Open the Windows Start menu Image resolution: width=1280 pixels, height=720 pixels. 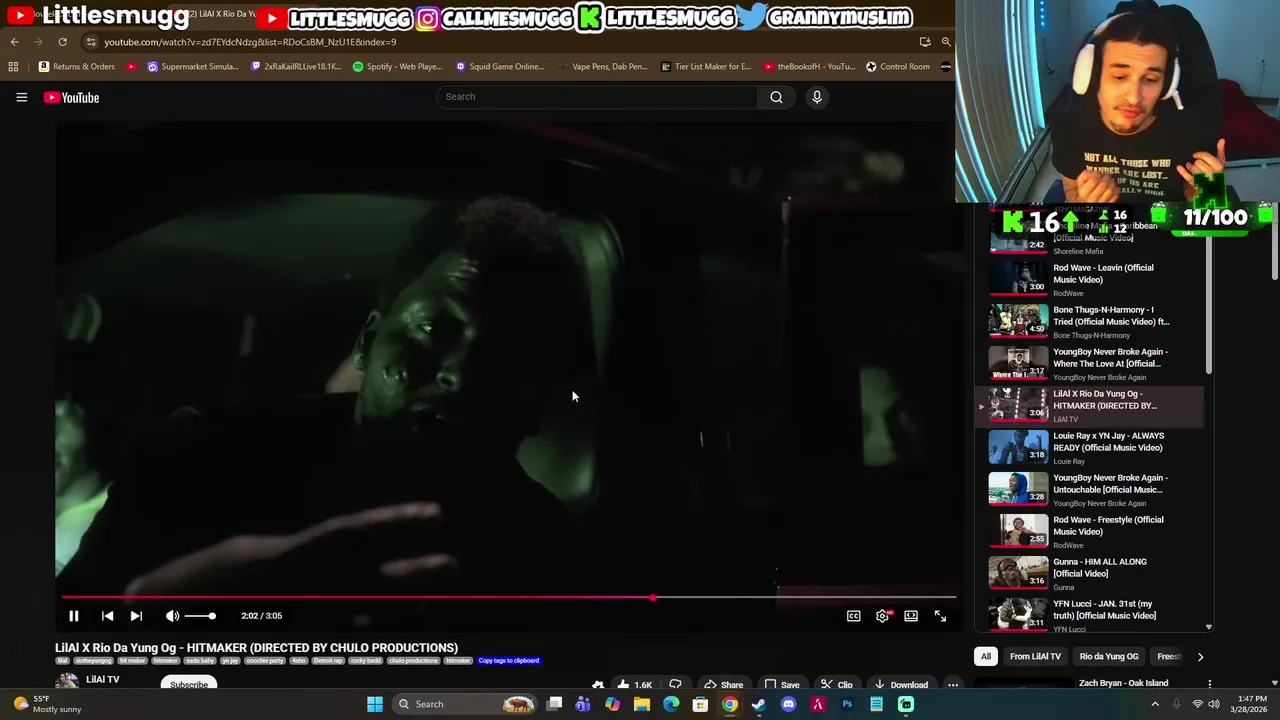pyautogui.click(x=375, y=704)
